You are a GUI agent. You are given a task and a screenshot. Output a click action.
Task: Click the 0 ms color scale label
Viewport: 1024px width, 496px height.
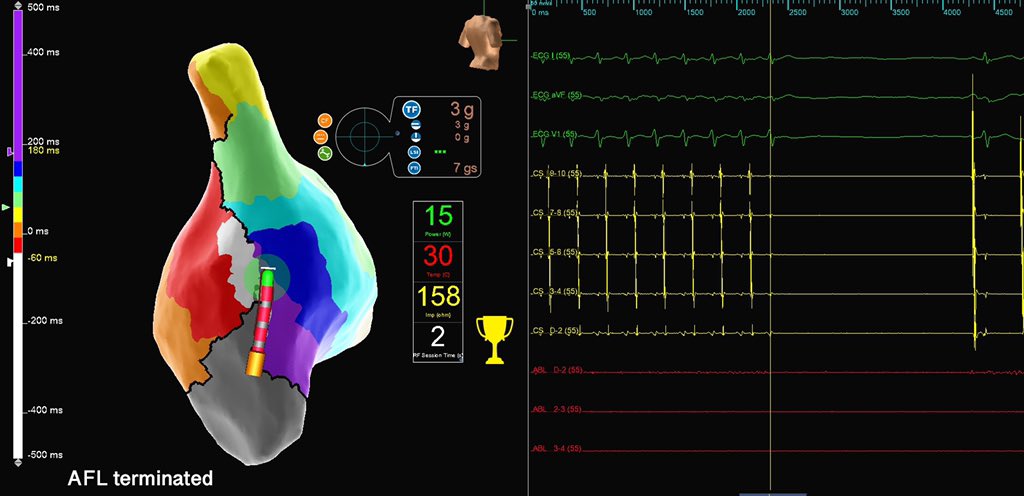[x=38, y=232]
